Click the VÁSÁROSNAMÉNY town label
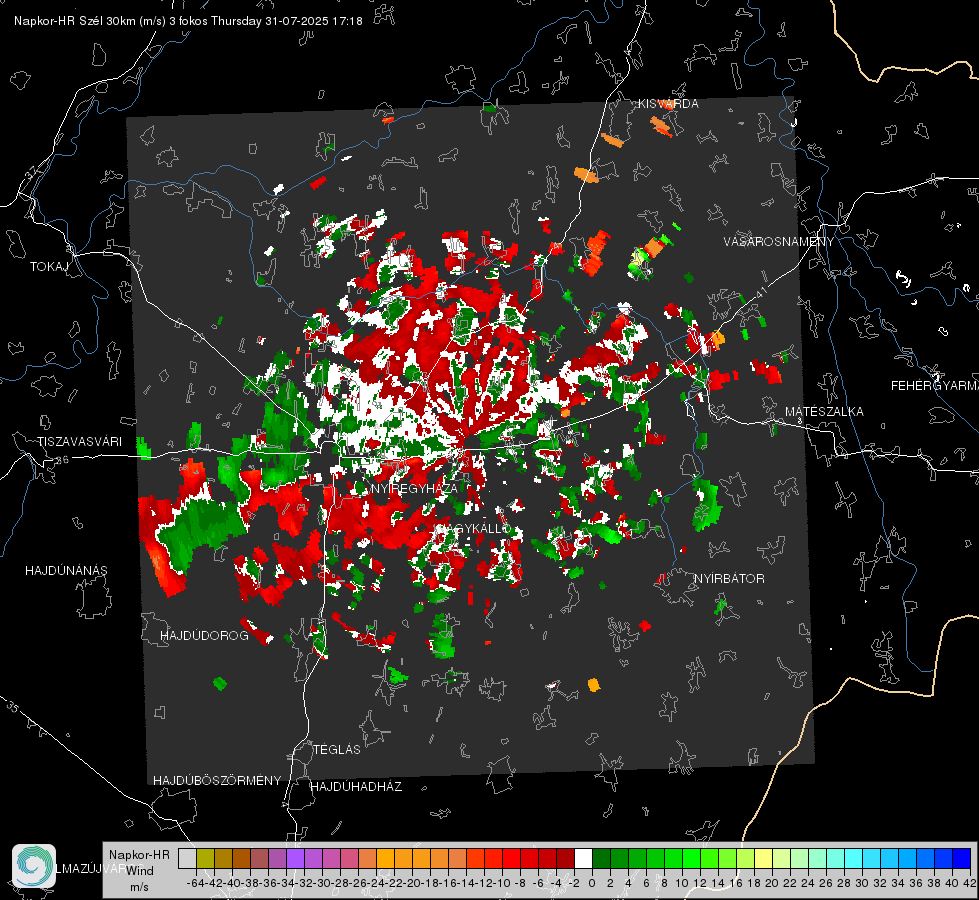Image resolution: width=979 pixels, height=900 pixels. 779,242
